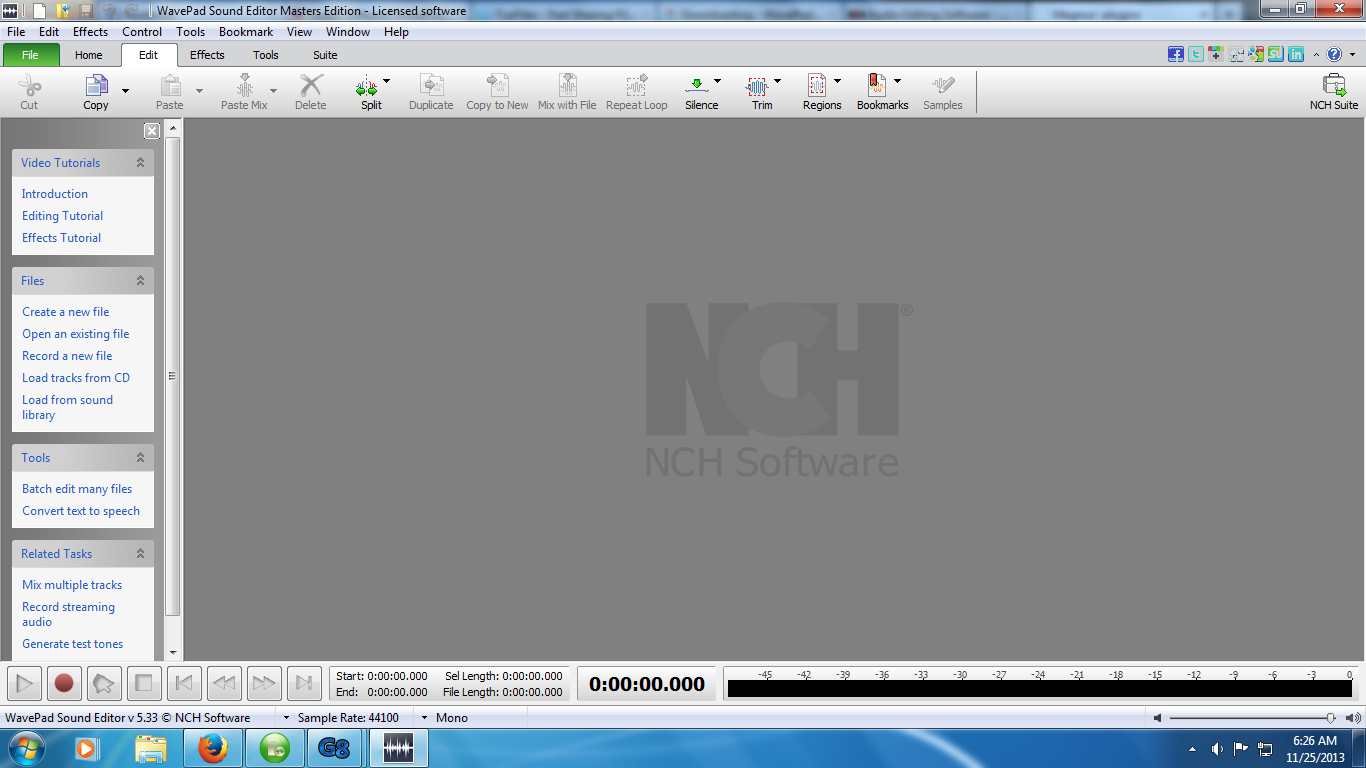The height and width of the screenshot is (768, 1366).
Task: Collapse the Video Tutorials section
Action: [x=140, y=162]
